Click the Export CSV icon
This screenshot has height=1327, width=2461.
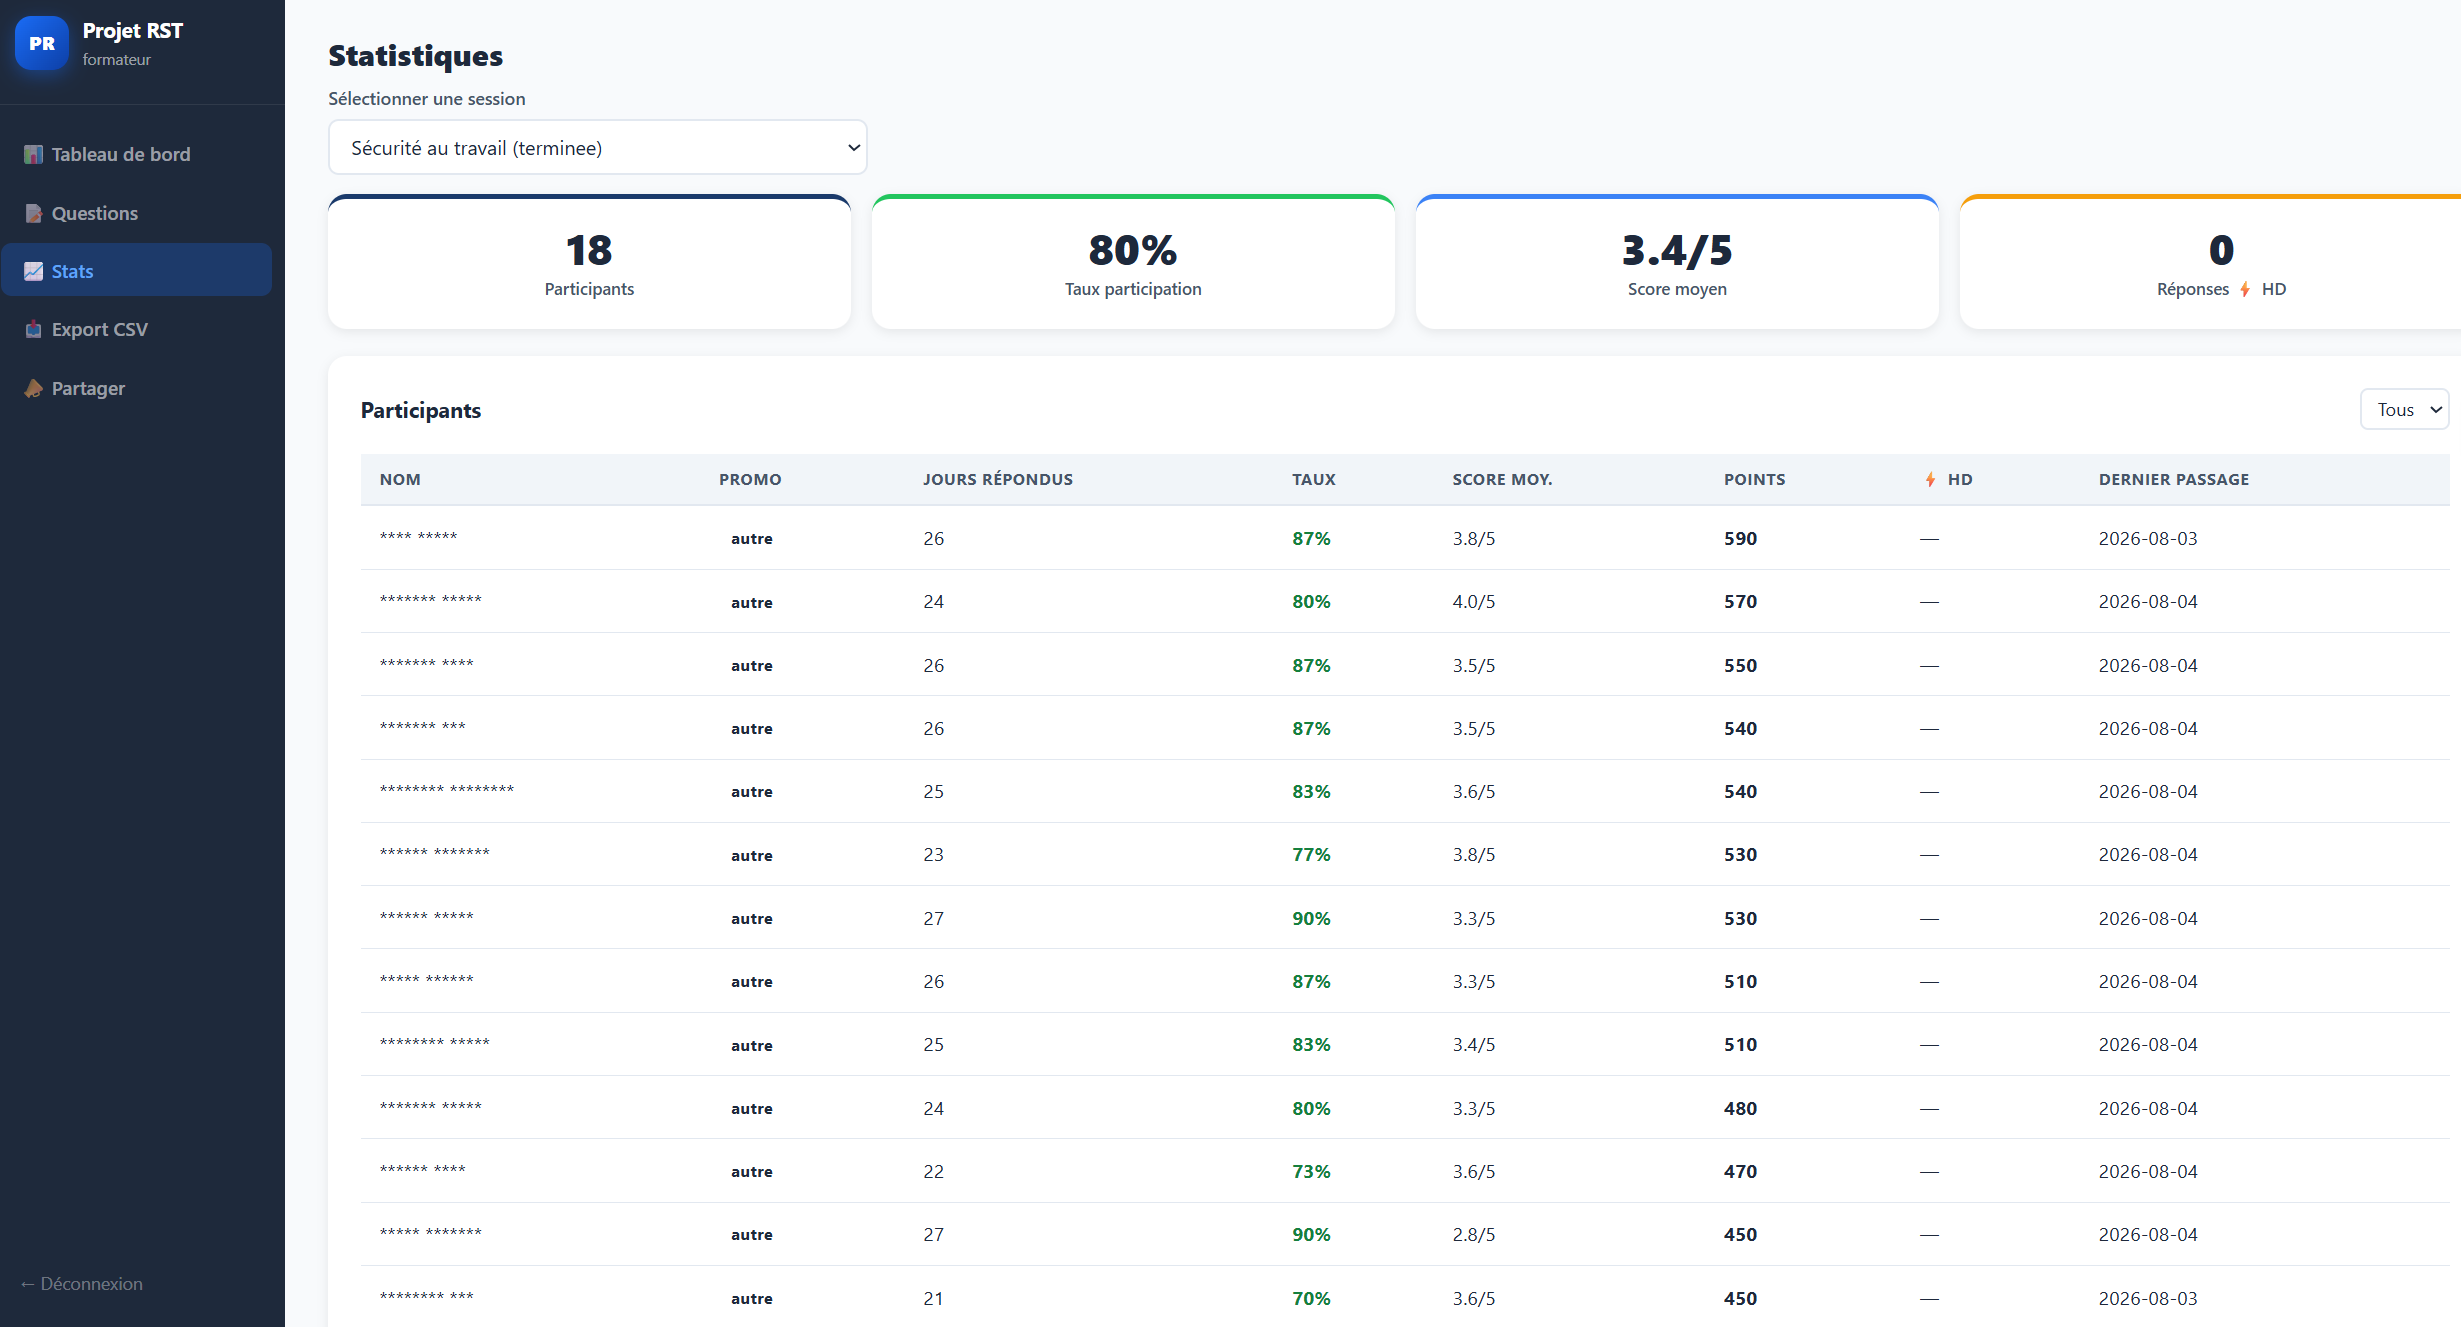click(33, 329)
